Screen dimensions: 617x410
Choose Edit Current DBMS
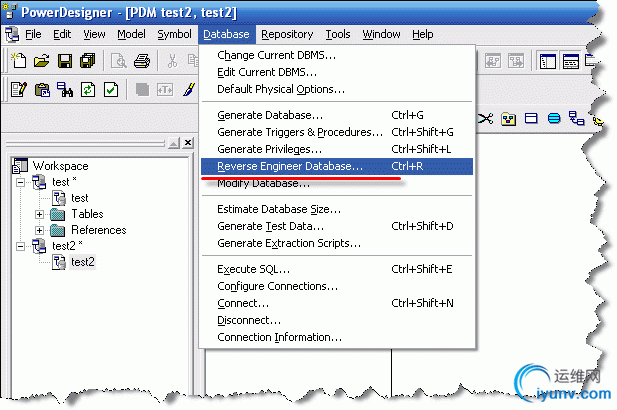[337, 72]
